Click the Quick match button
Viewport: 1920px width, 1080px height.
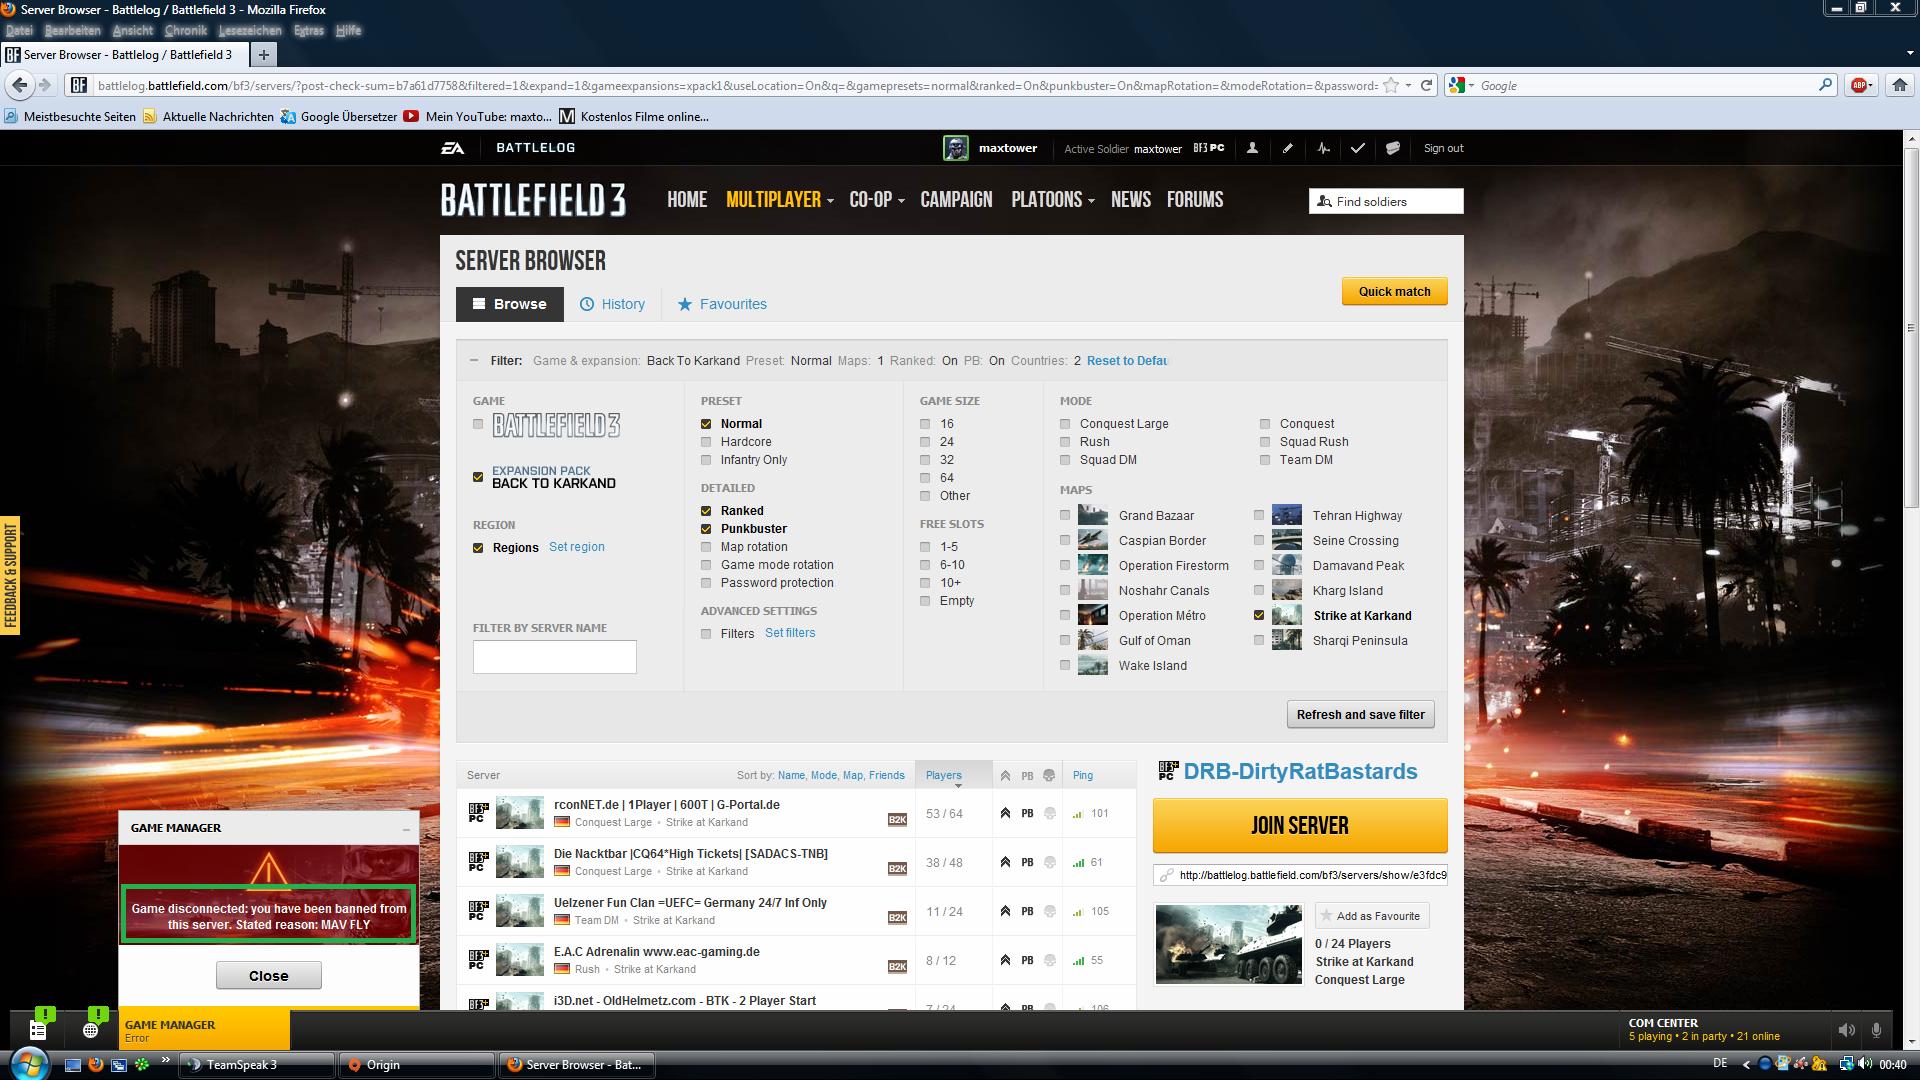[x=1394, y=292]
